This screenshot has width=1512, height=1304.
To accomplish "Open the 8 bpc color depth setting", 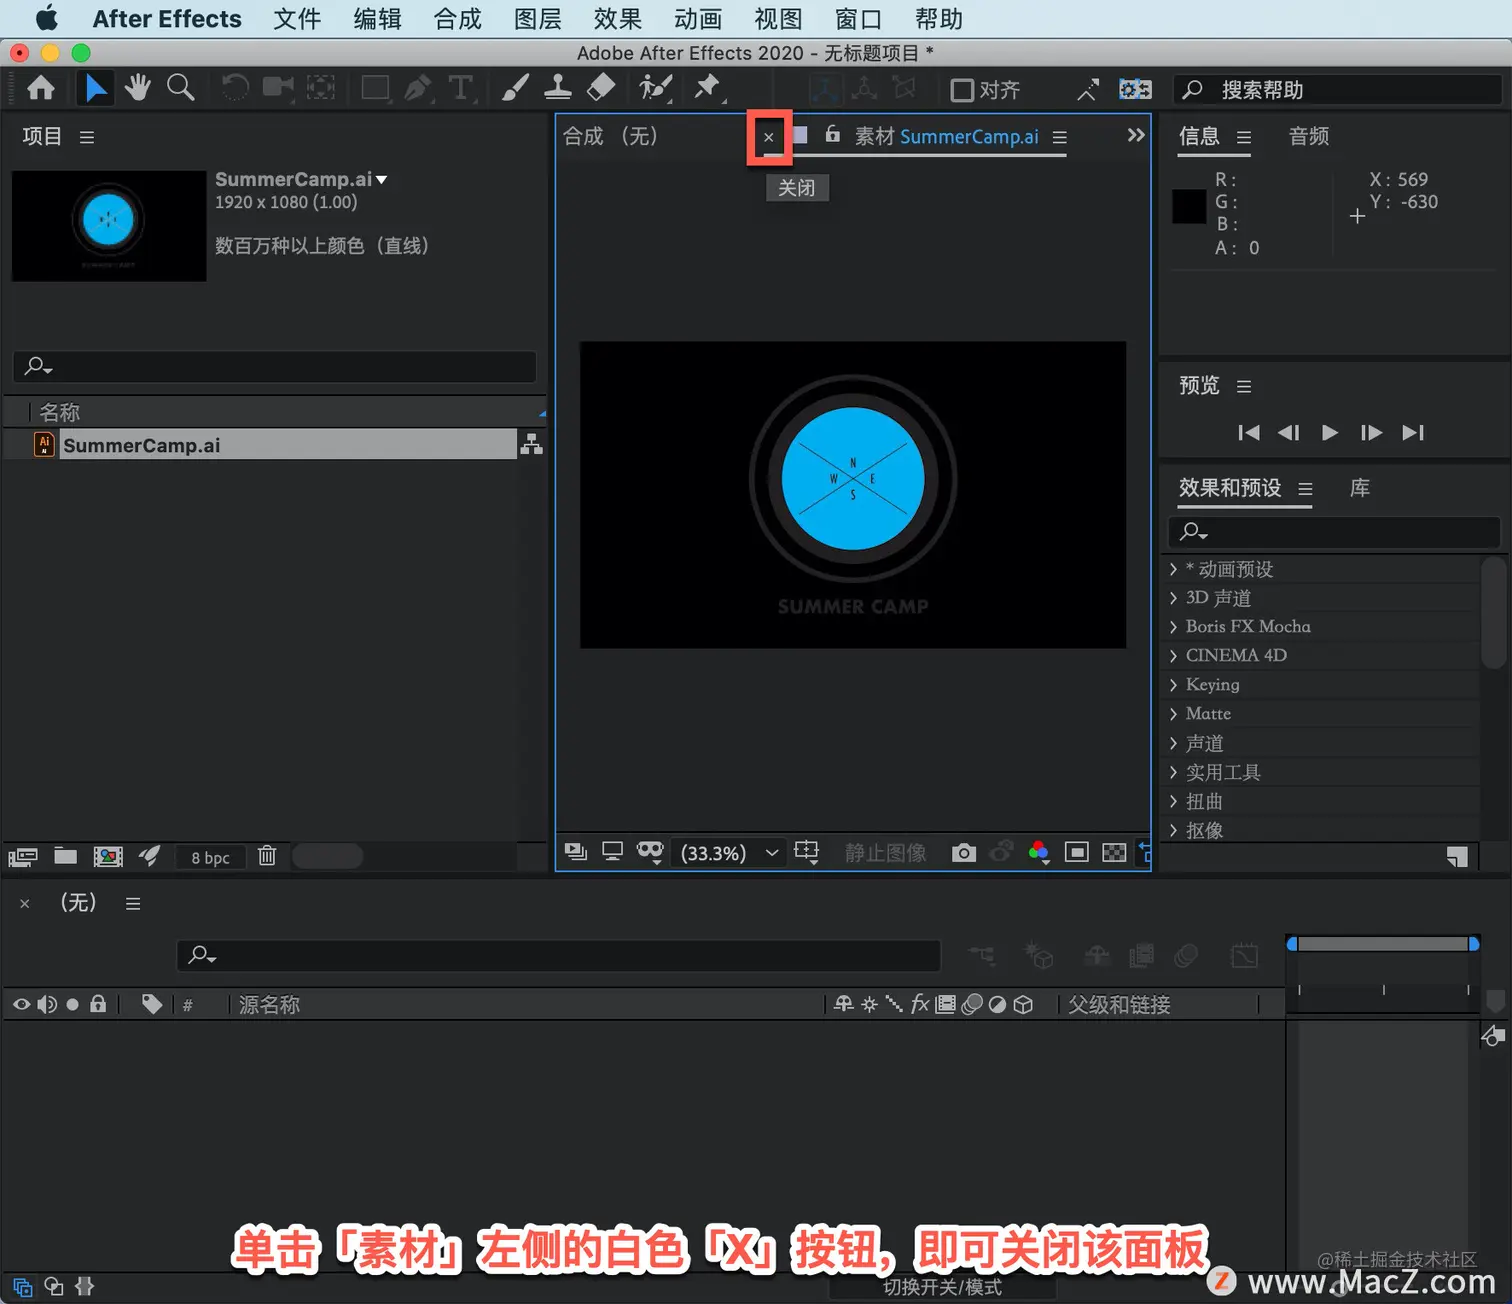I will pyautogui.click(x=211, y=857).
